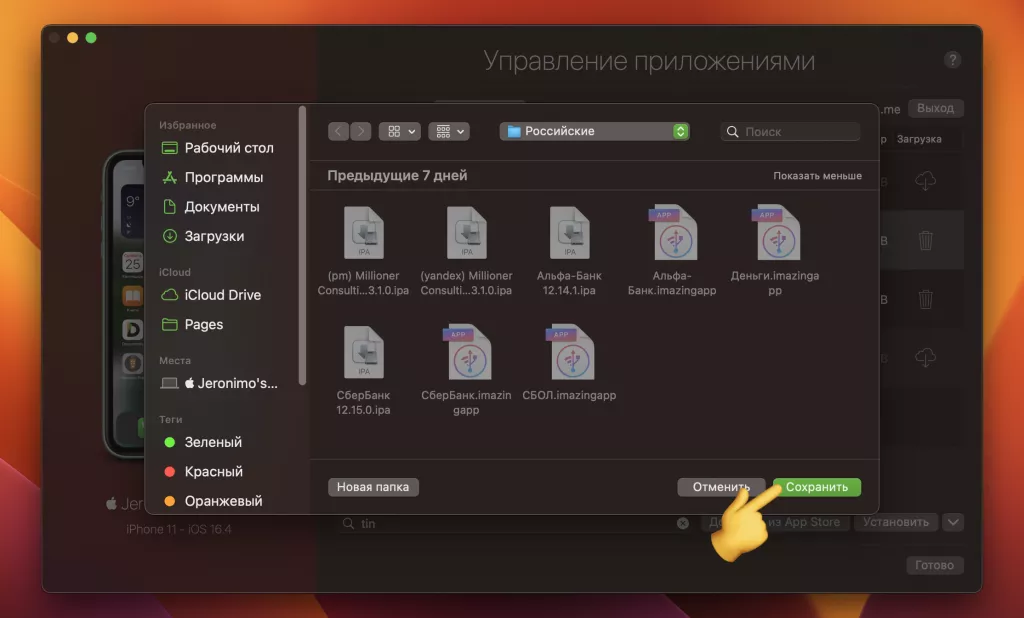Select СберБанк 12.15.0.ipa file

364,371
